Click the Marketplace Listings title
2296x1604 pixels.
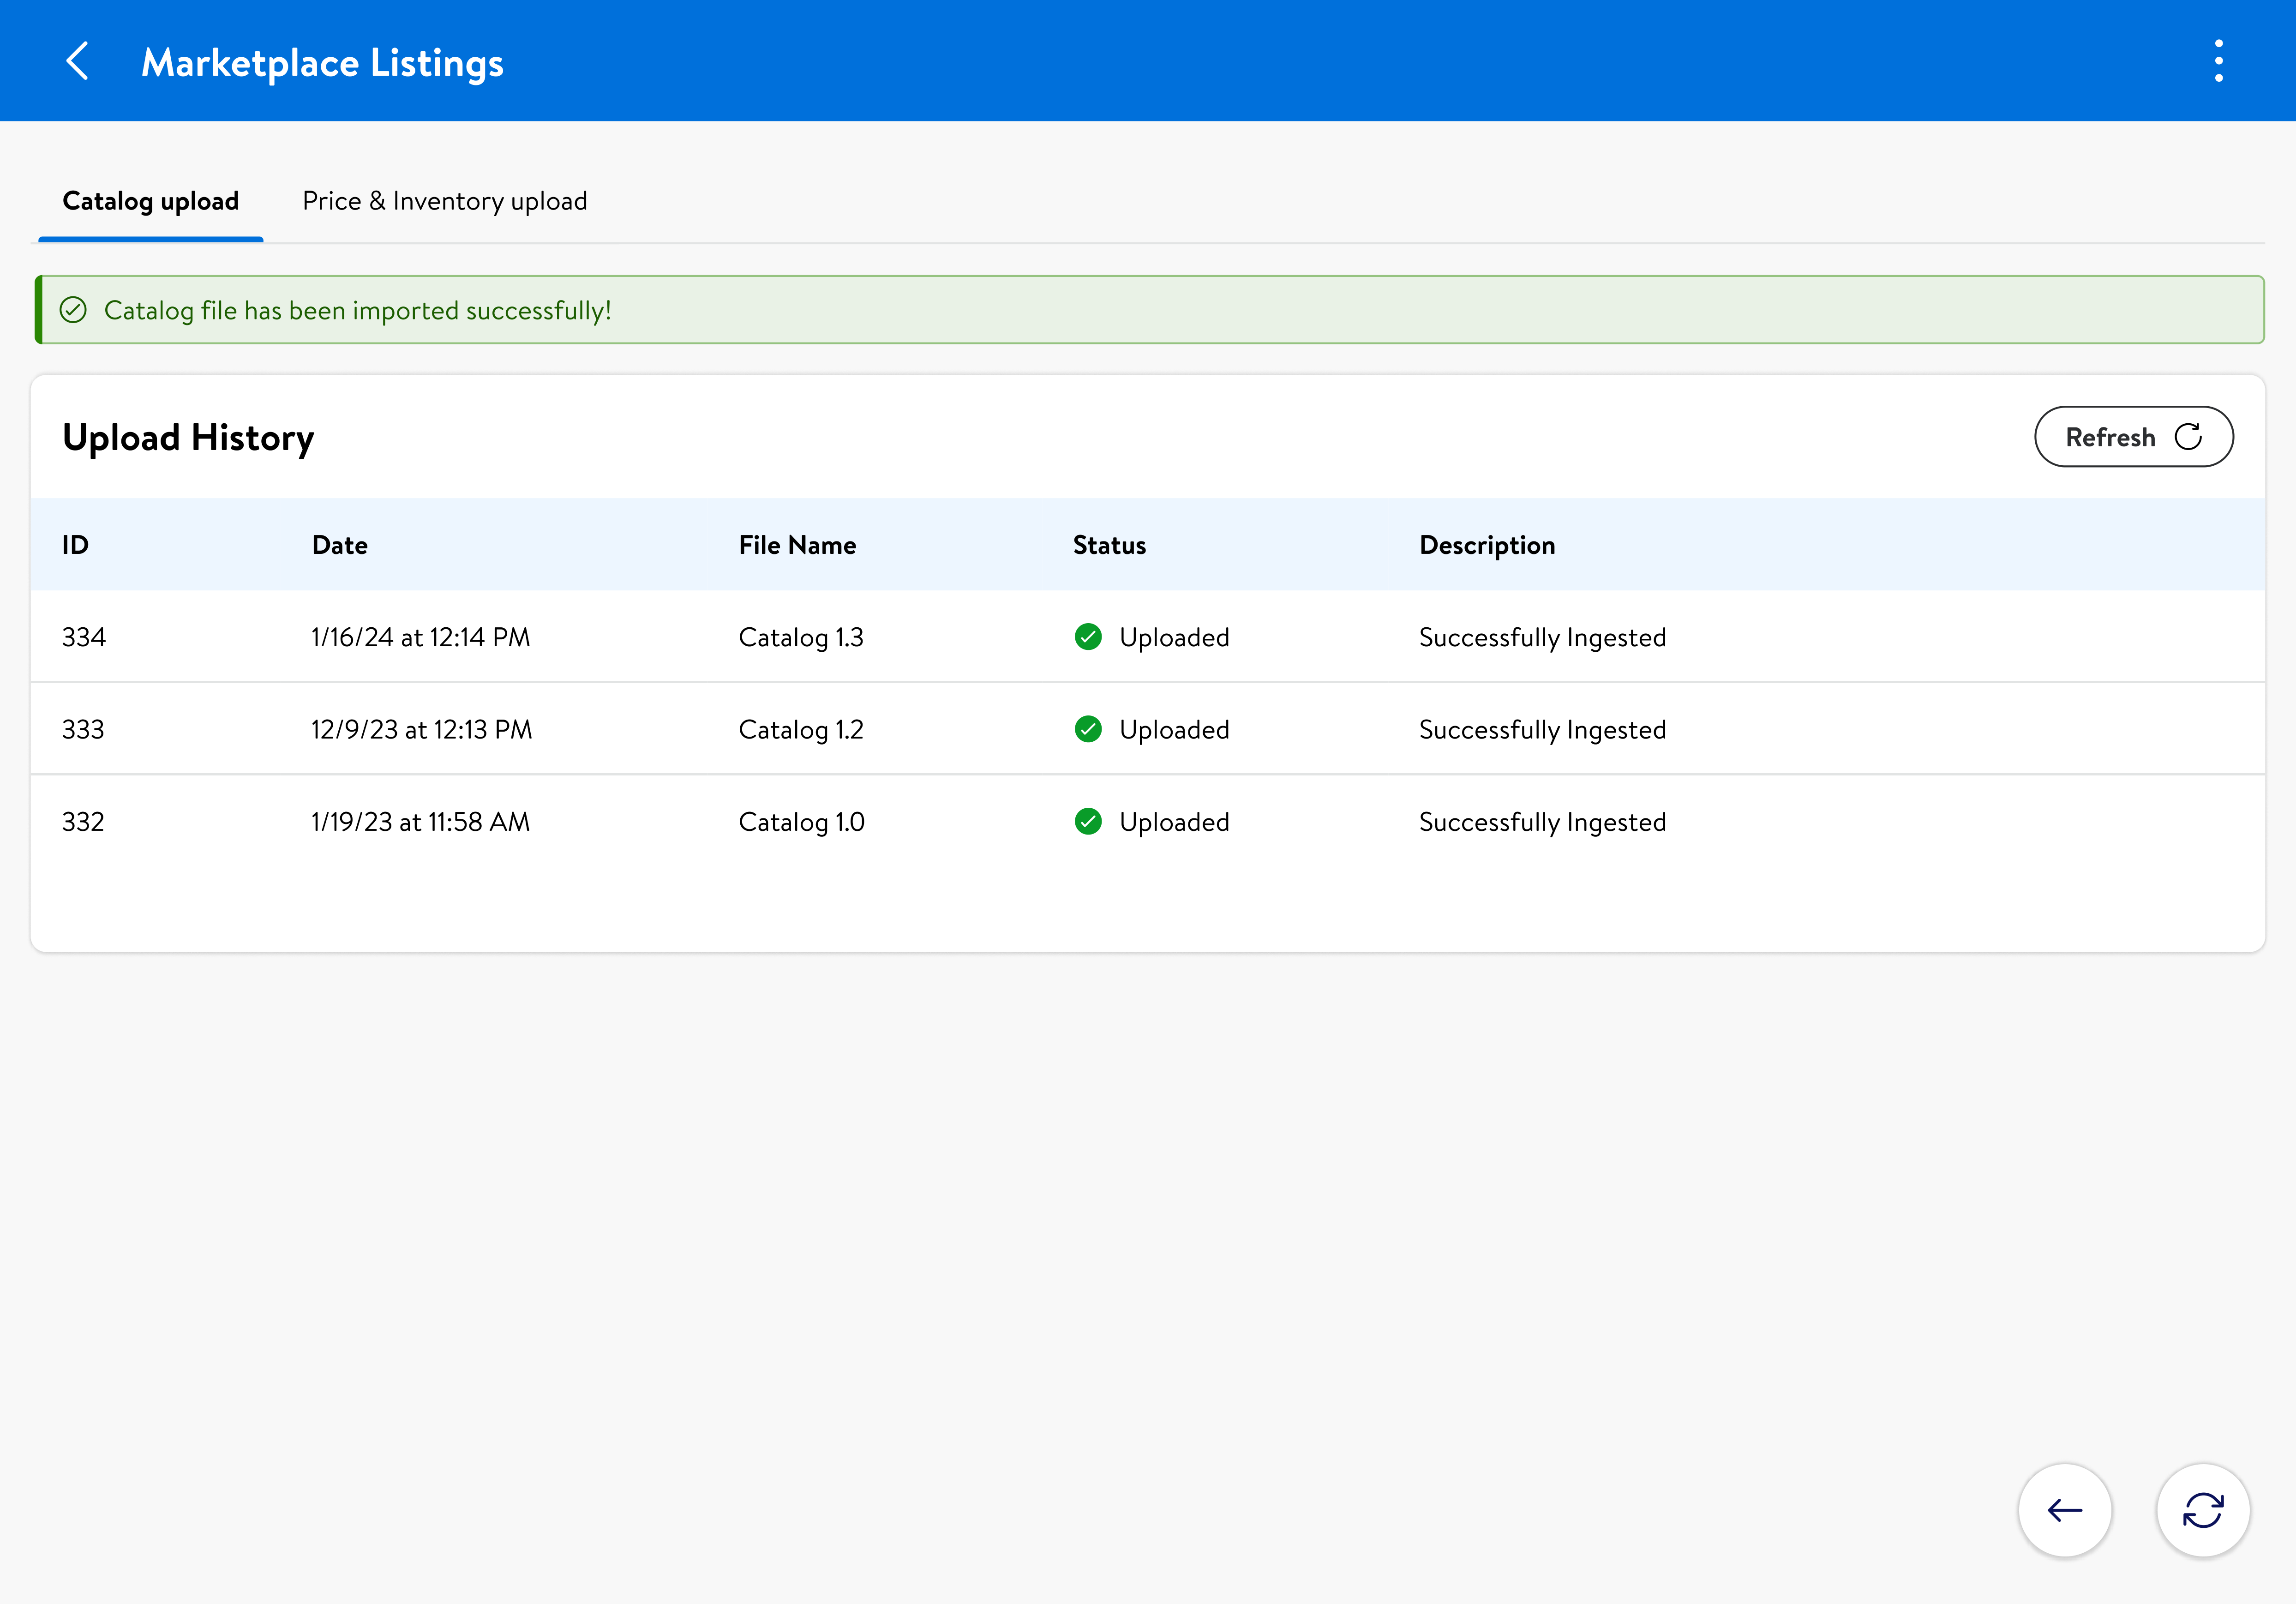[322, 62]
